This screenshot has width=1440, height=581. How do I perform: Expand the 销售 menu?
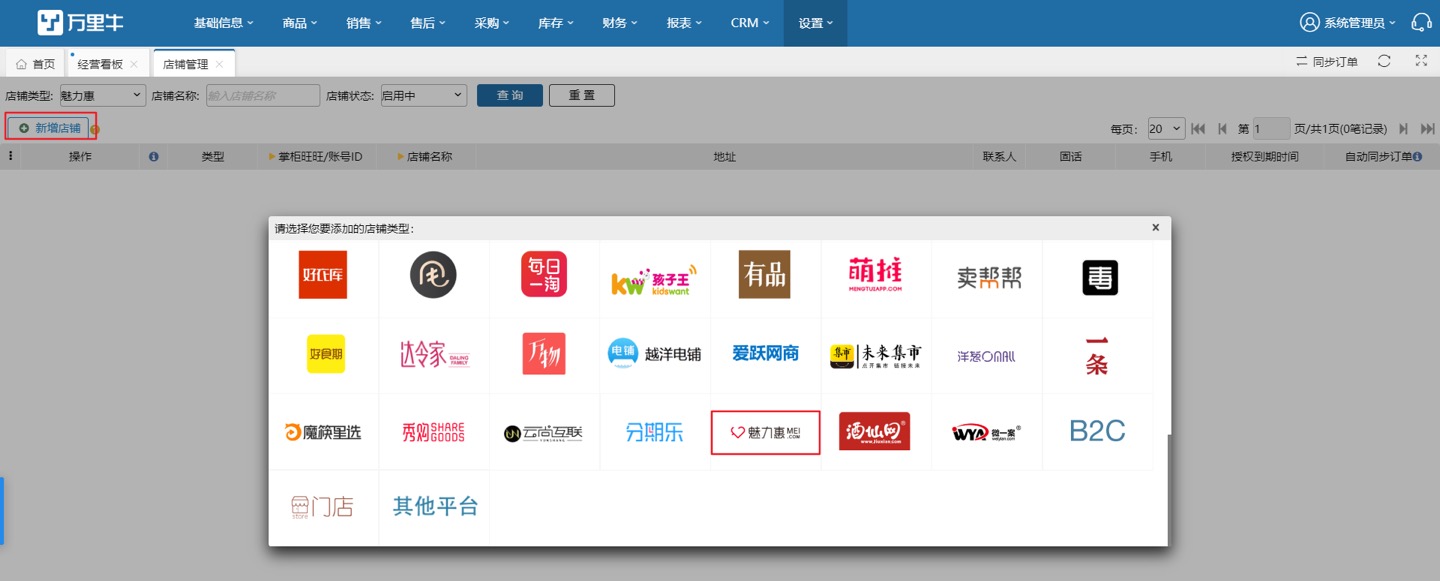point(364,22)
